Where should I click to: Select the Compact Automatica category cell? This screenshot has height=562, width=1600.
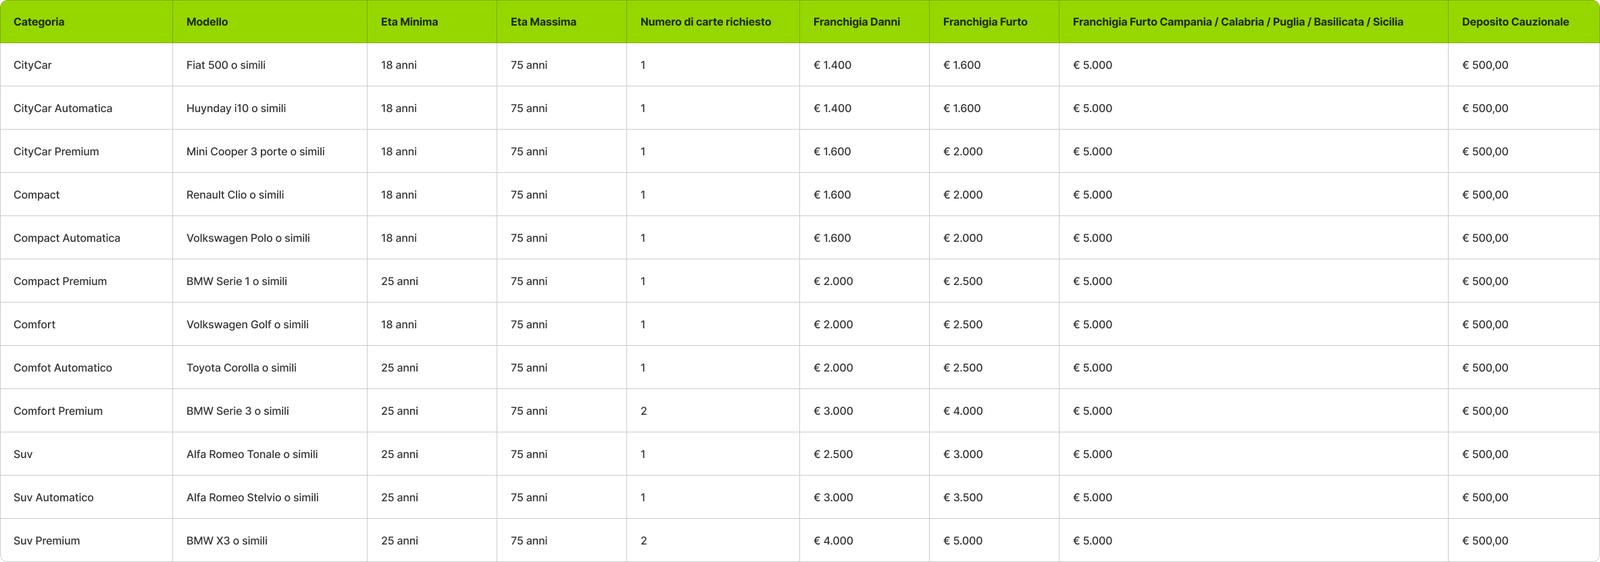67,238
